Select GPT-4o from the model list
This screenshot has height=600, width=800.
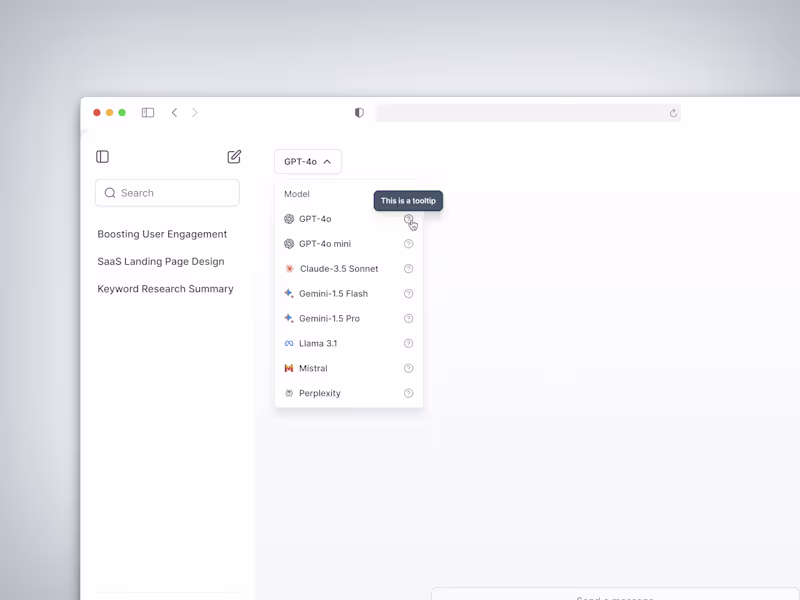(349, 219)
